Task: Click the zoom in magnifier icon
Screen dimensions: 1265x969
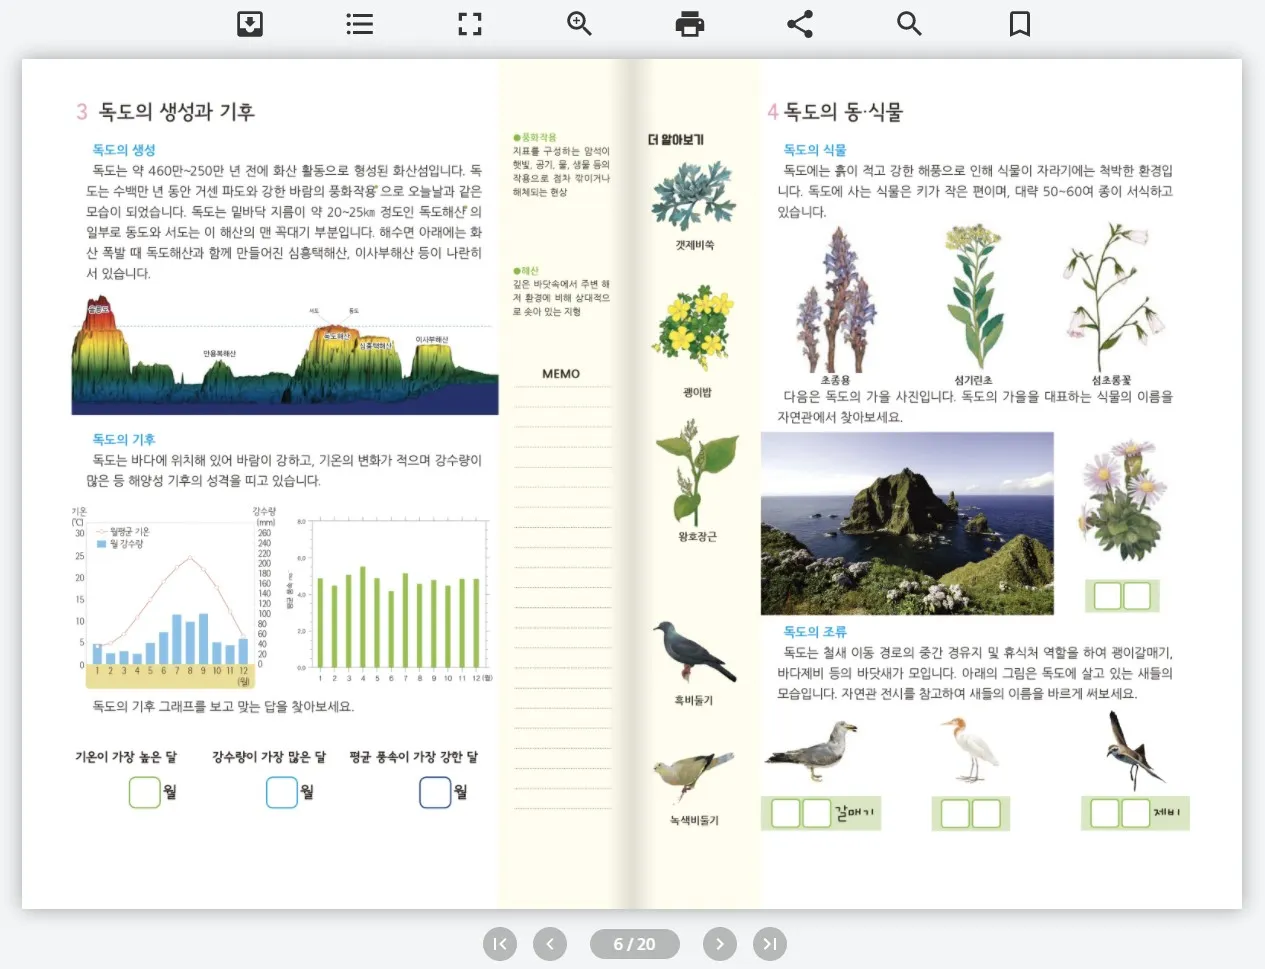Action: pos(580,24)
